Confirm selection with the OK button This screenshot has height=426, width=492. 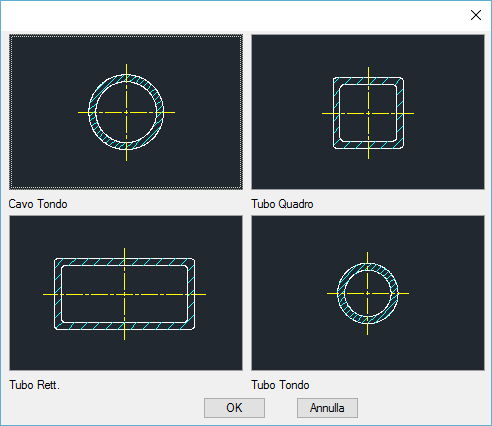click(x=234, y=408)
